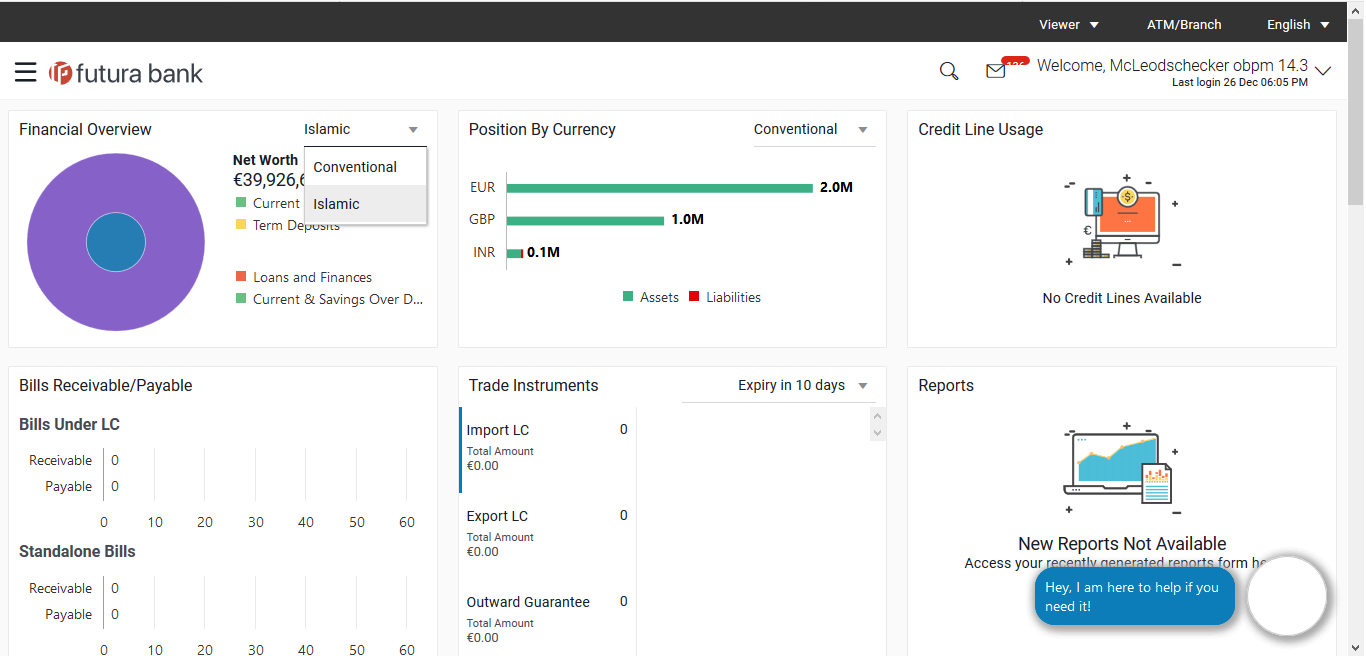Toggle Current & Savings Over D... legend
Screen dimensions: 1366x656
pyautogui.click(x=329, y=299)
